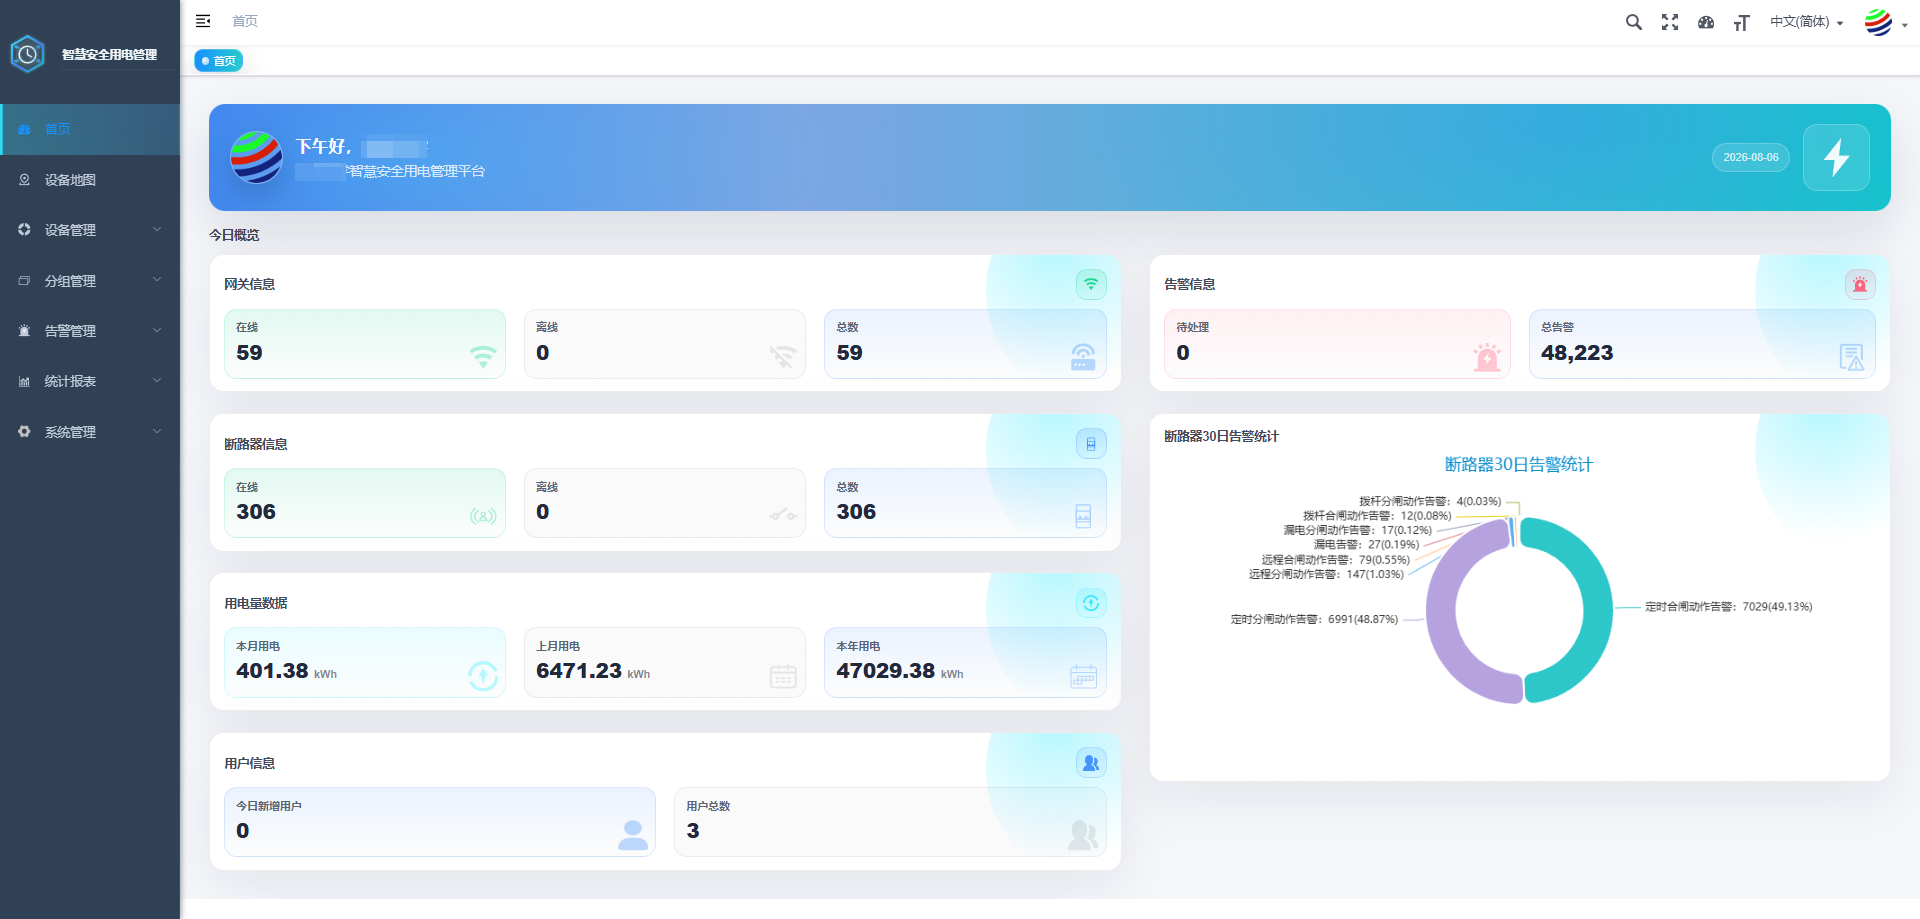Viewport: 1920px width, 919px height.
Task: Click the 今日新增用户 tile
Action: click(x=440, y=822)
